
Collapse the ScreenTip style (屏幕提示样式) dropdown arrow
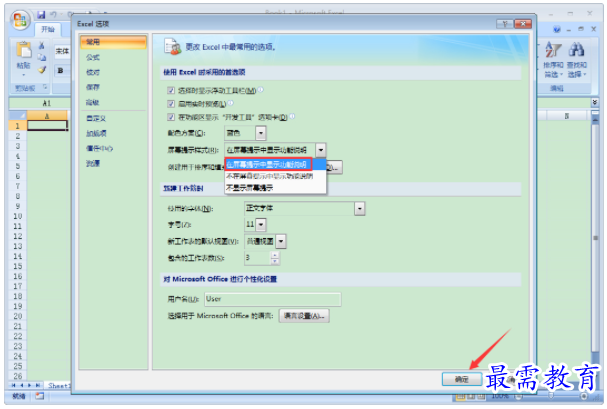pyautogui.click(x=321, y=150)
